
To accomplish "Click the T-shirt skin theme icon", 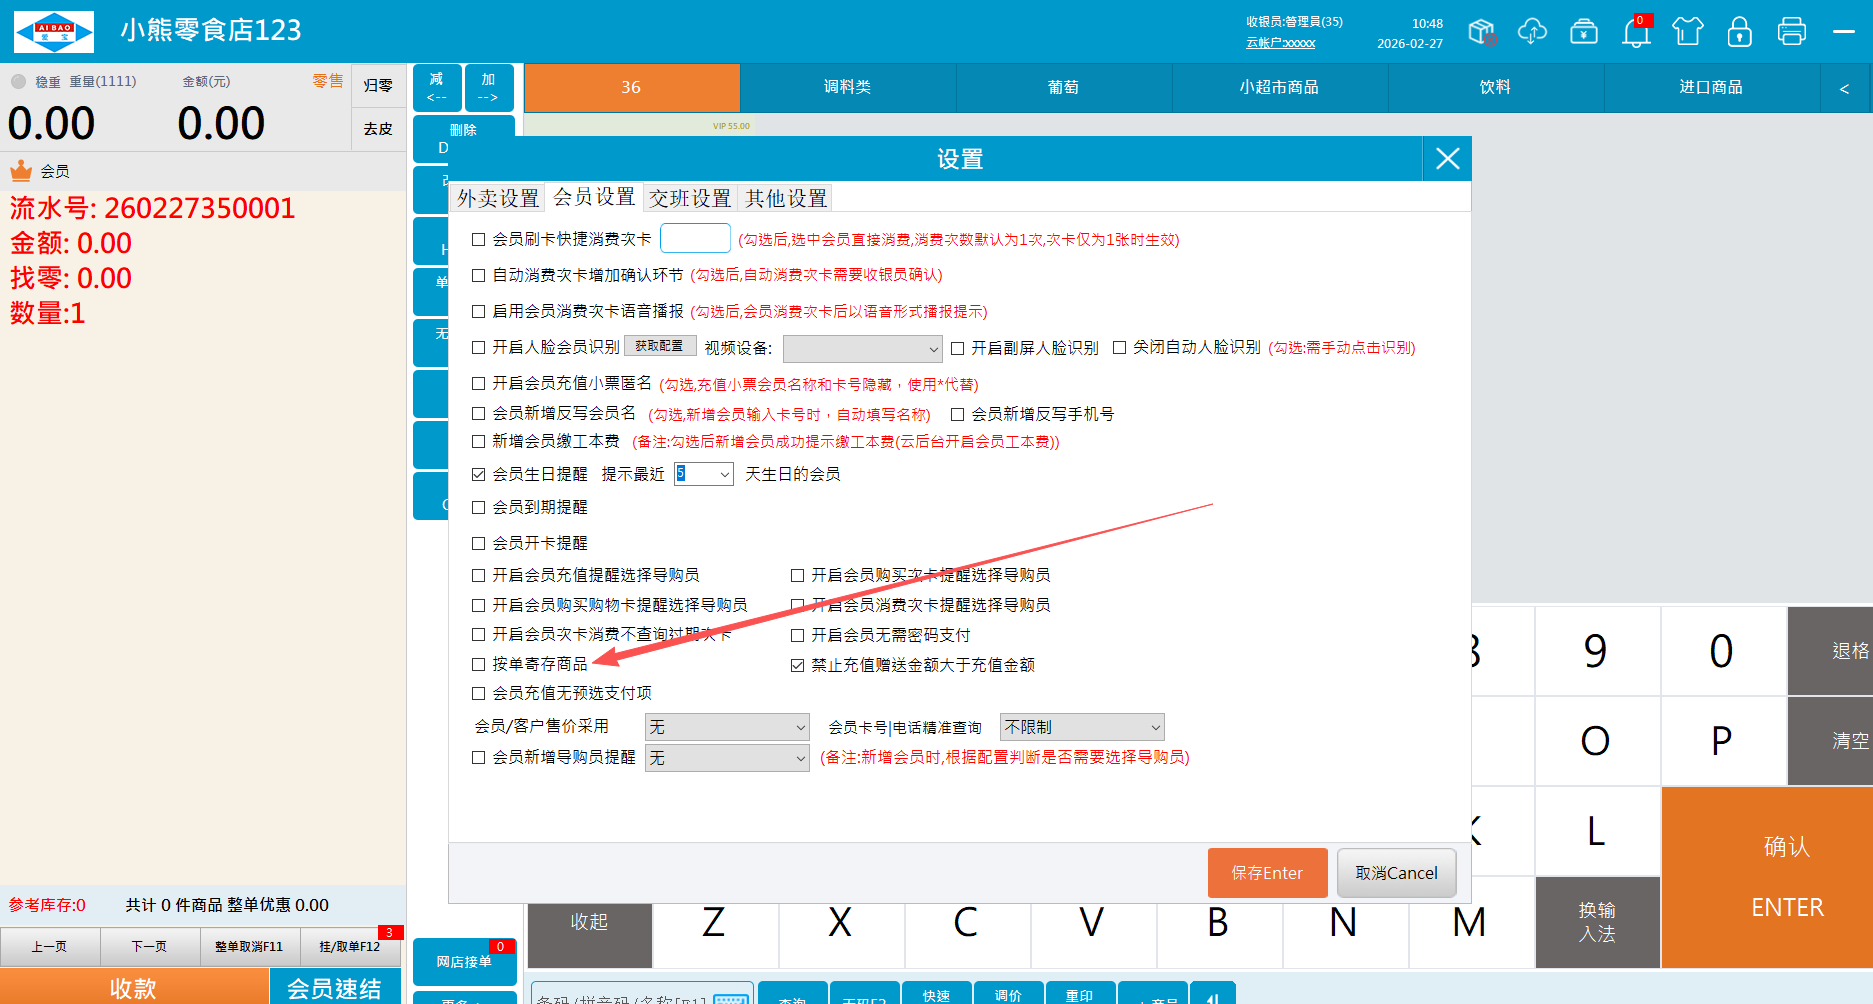I will [x=1687, y=32].
